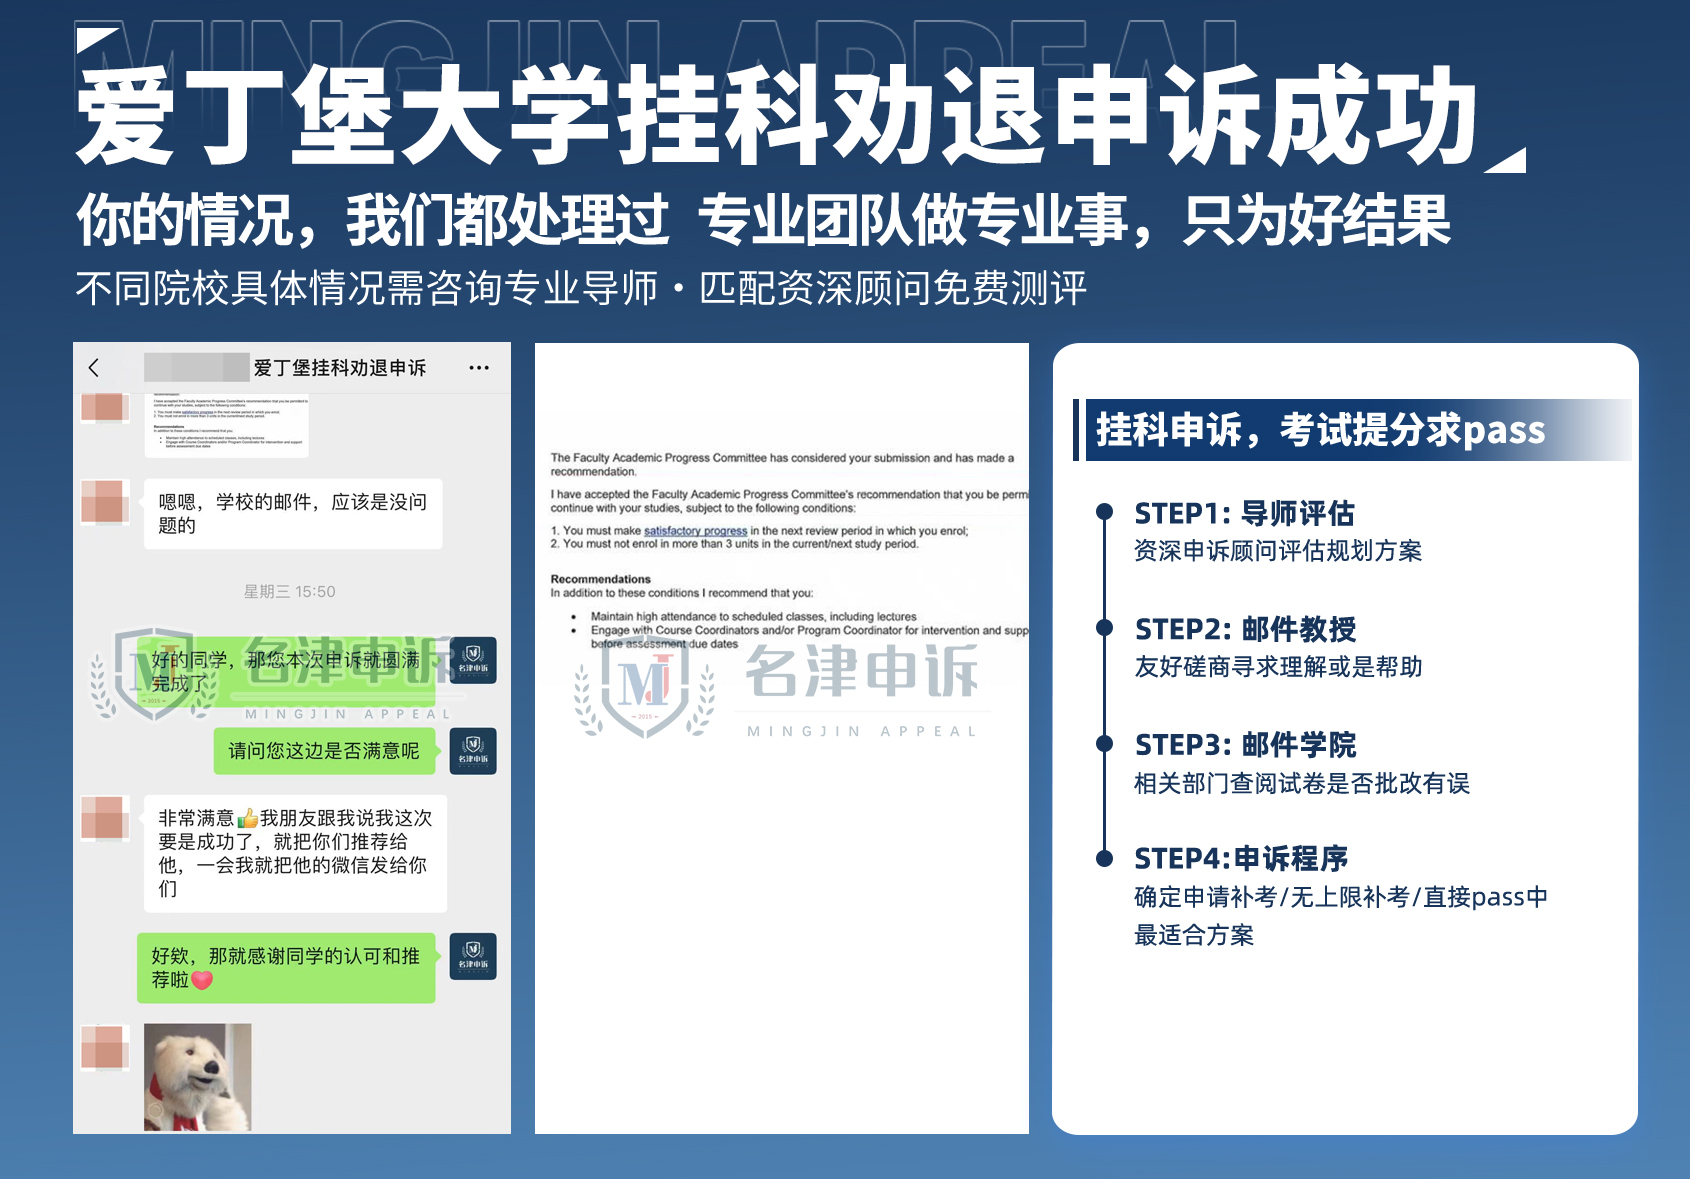Click sender avatar beside '请问您这边是否满意呢' message
1690x1179 pixels.
click(473, 751)
